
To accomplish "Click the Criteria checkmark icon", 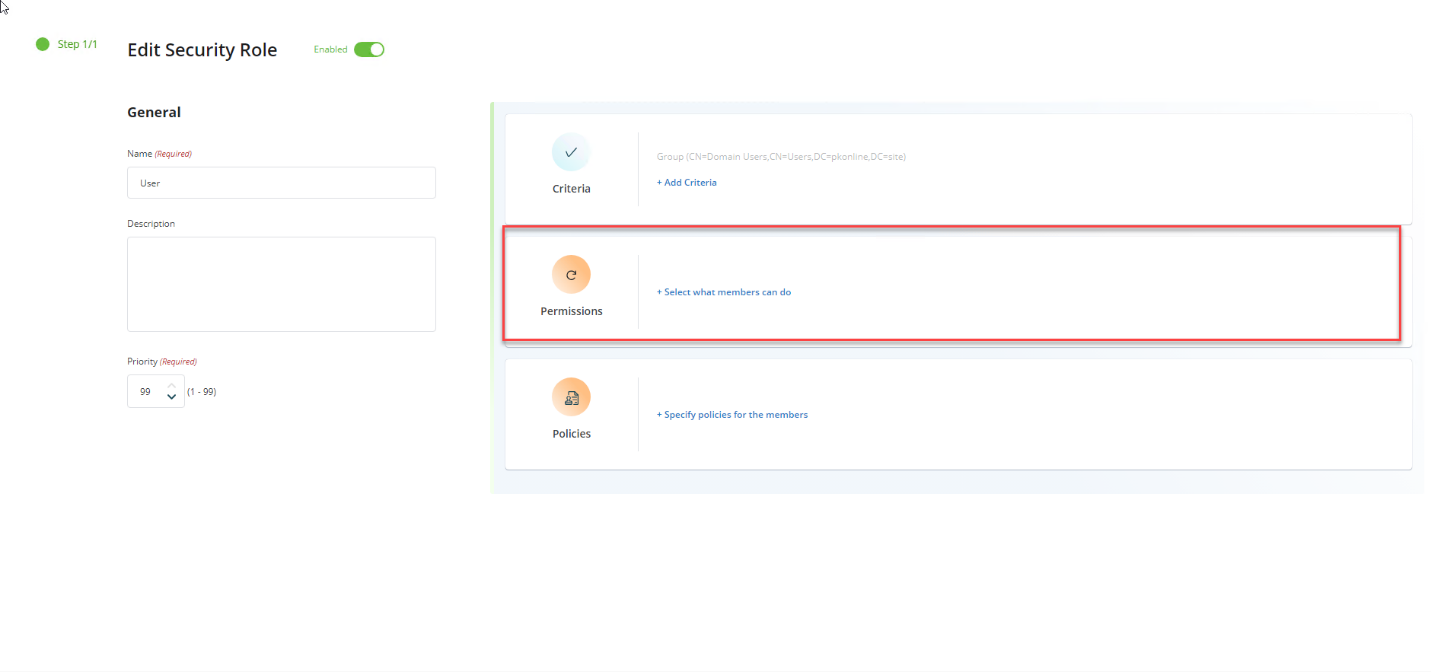I will [571, 152].
